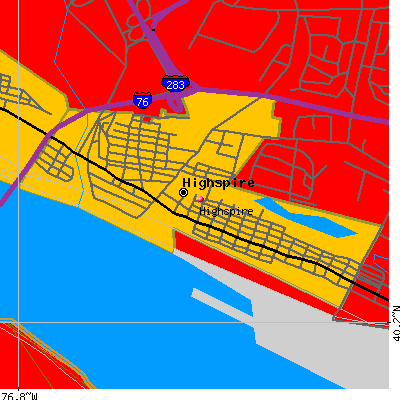Viewport: 400px width, 400px height.
Task: Click the Interstate 283 highway shield
Action: pyautogui.click(x=175, y=84)
